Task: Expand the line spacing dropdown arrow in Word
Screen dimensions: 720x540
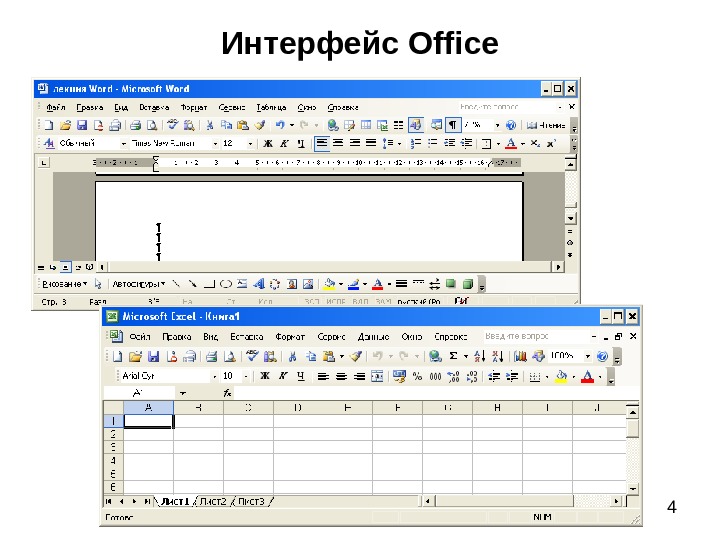Action: point(399,144)
